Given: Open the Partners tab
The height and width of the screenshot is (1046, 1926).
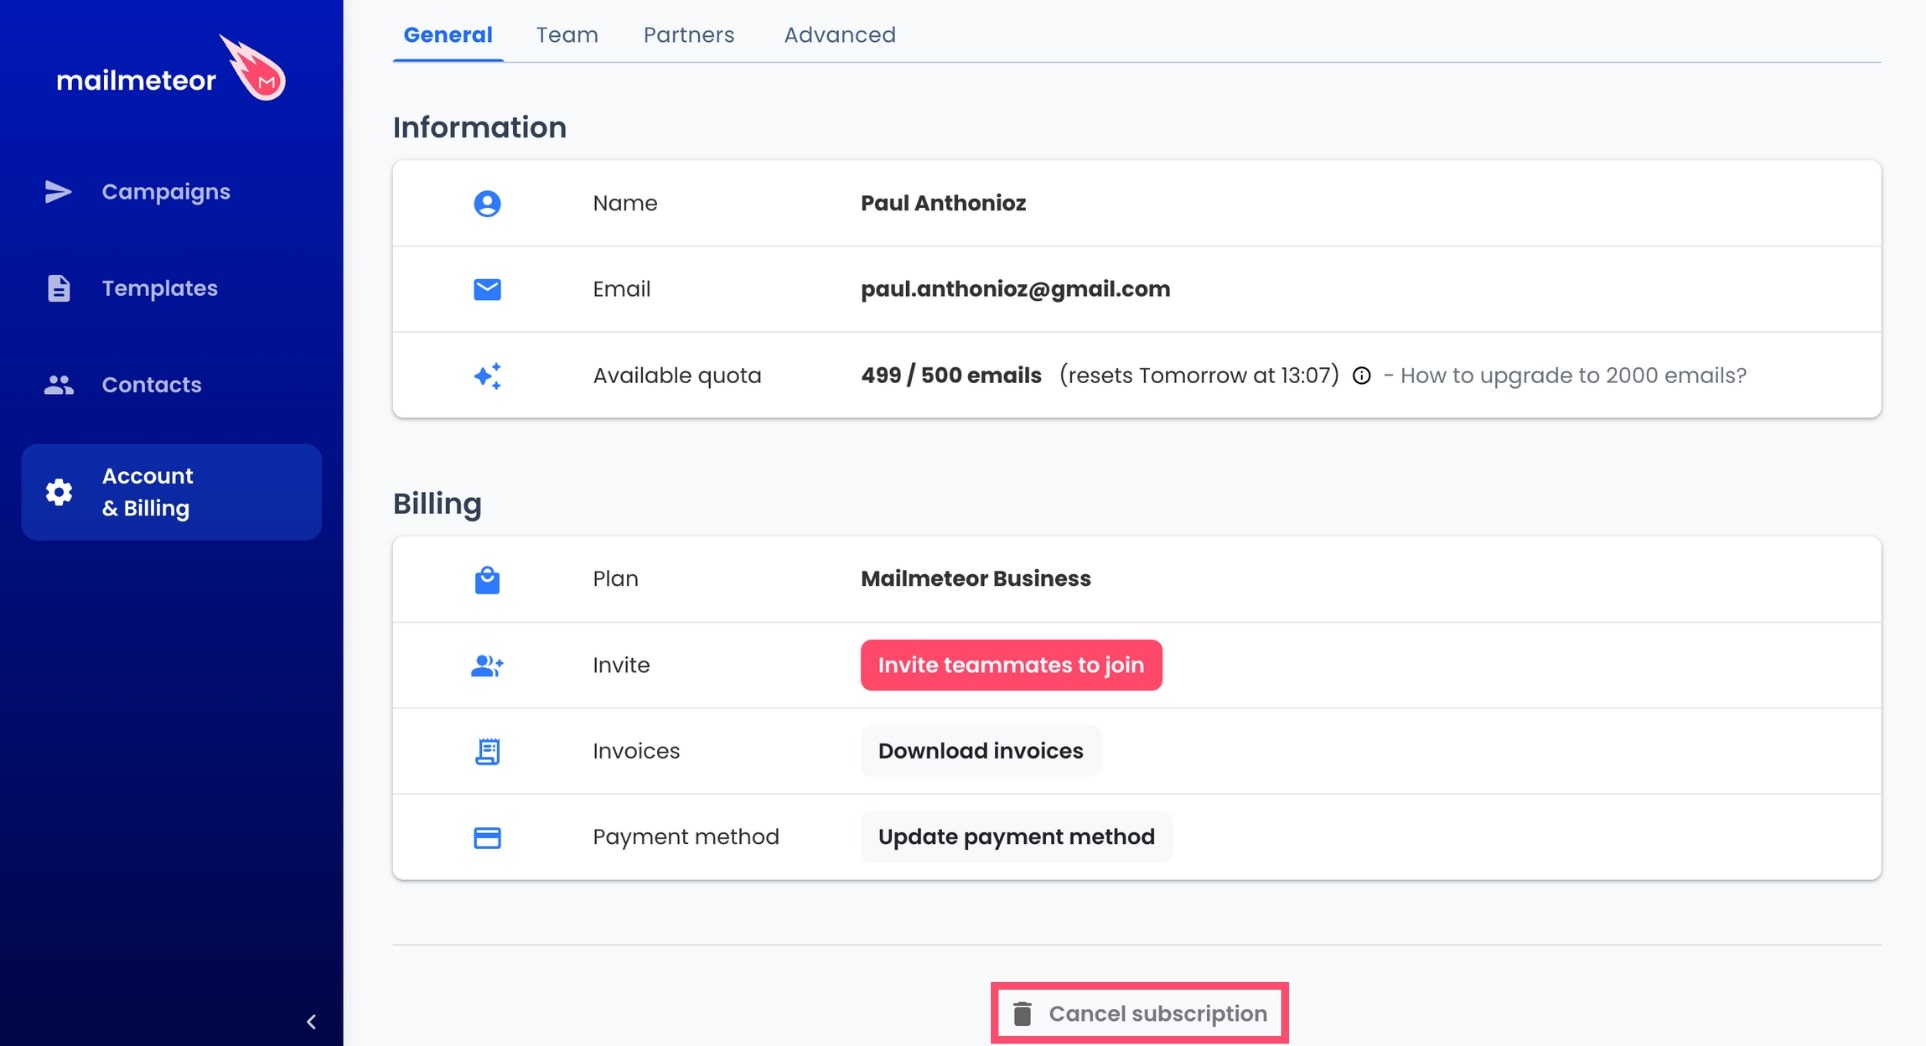Looking at the screenshot, I should pyautogui.click(x=689, y=35).
